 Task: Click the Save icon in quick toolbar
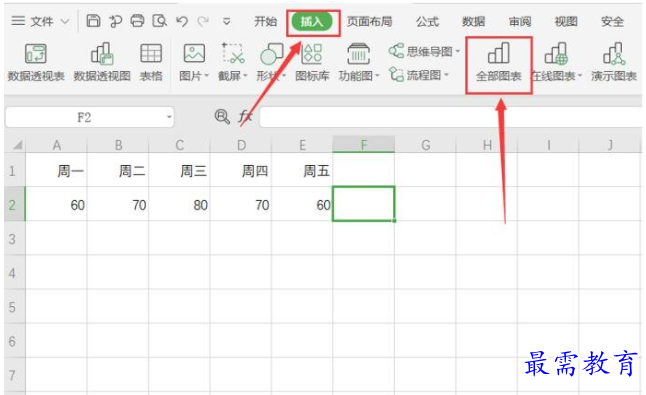pyautogui.click(x=93, y=21)
